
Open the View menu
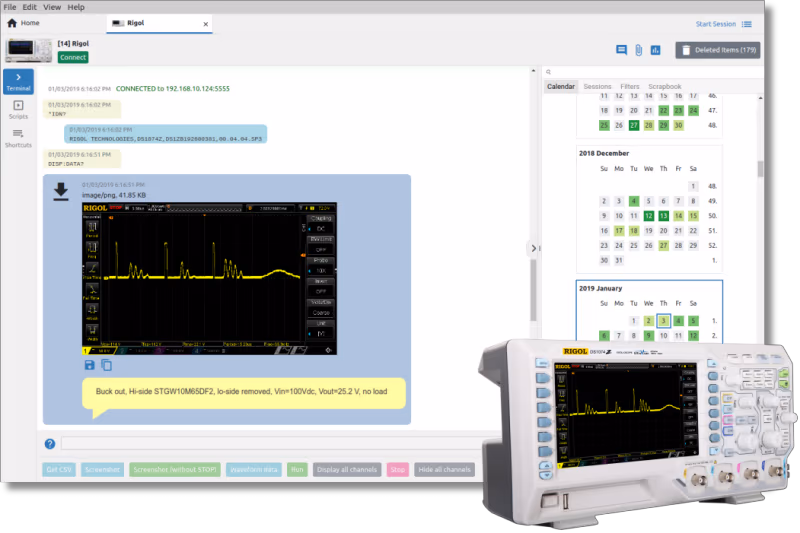(x=52, y=7)
